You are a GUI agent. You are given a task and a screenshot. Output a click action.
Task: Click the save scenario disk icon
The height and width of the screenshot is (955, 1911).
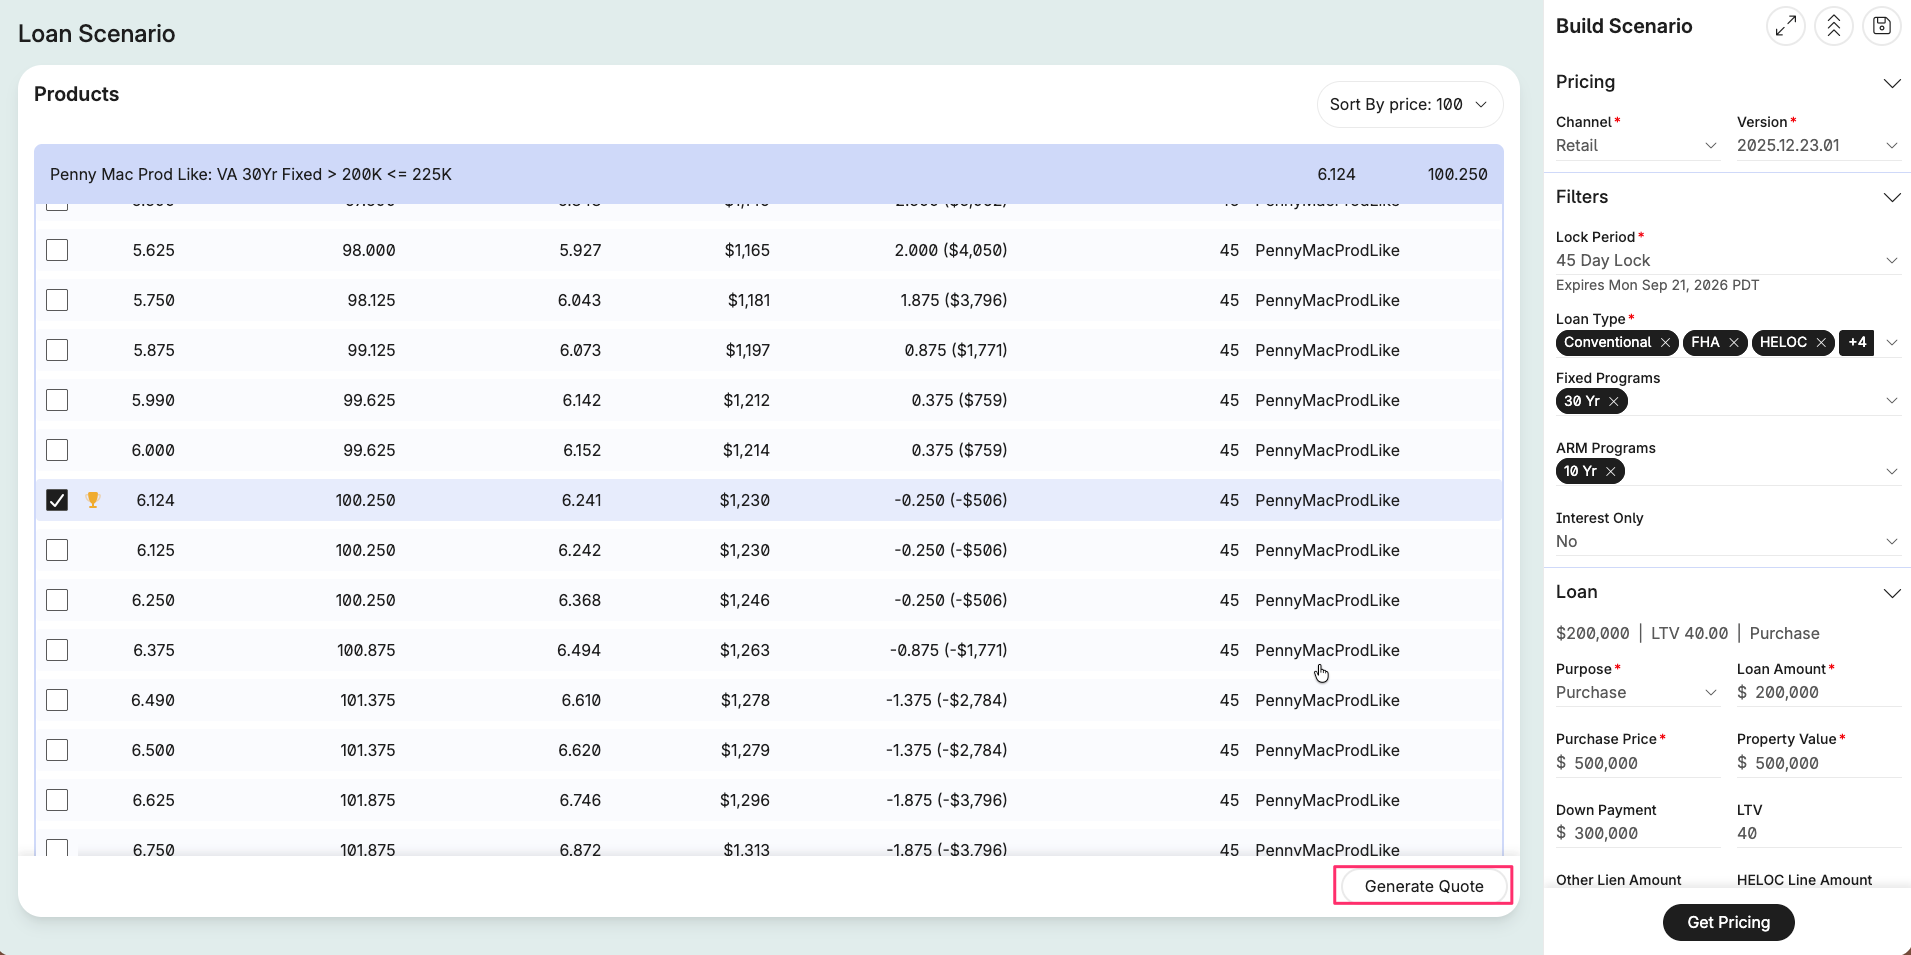point(1882,27)
